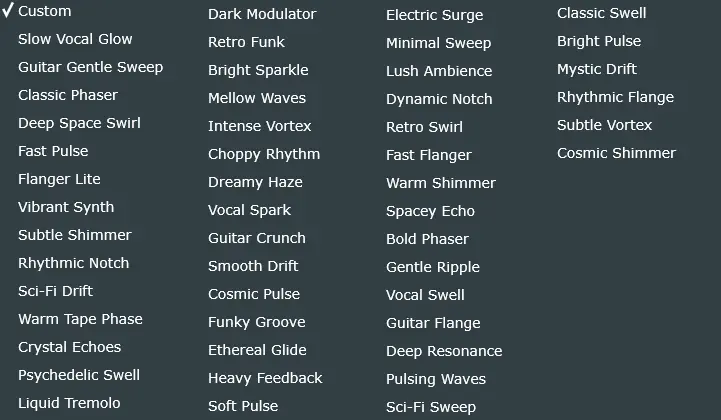Choose the Guitar Crunch preset

[x=257, y=238]
